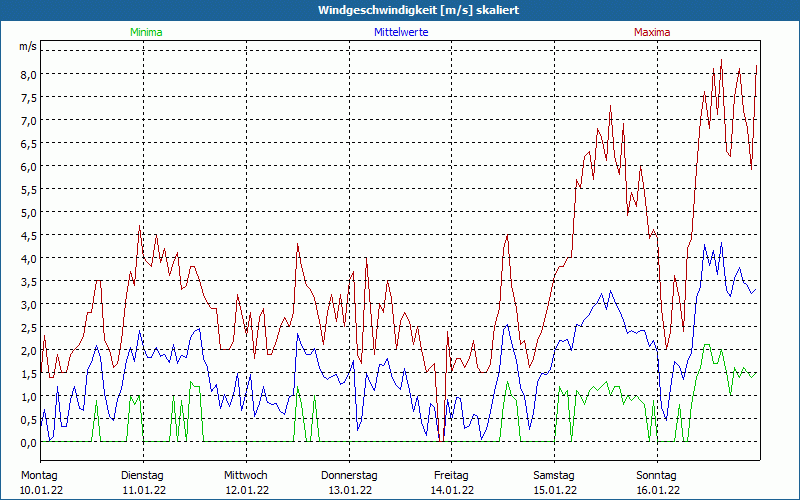The height and width of the screenshot is (500, 800).
Task: Click the 13.01.22 date label
Action: (349, 490)
